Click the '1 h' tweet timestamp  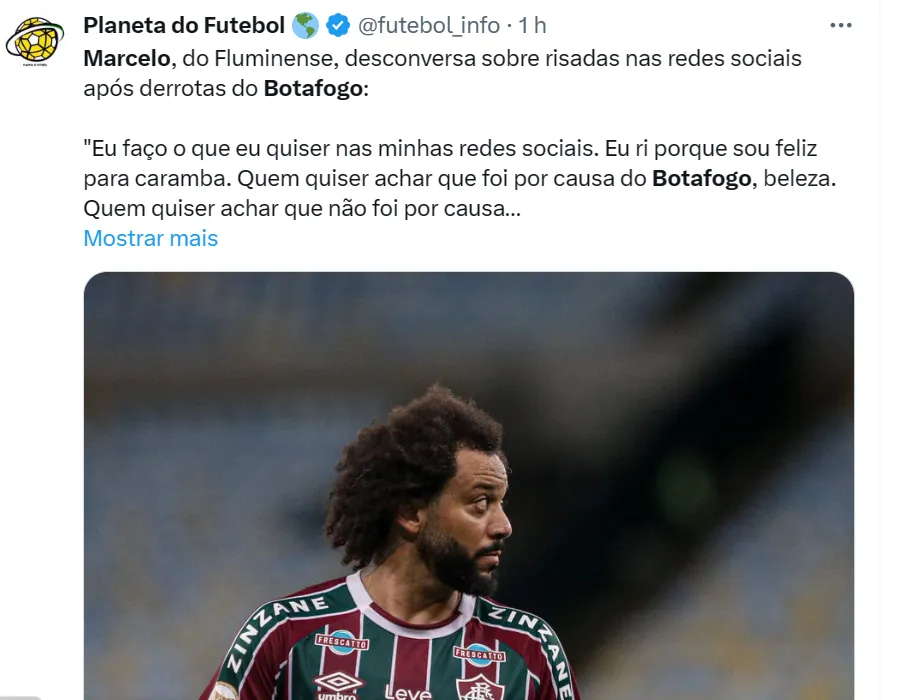pos(532,26)
